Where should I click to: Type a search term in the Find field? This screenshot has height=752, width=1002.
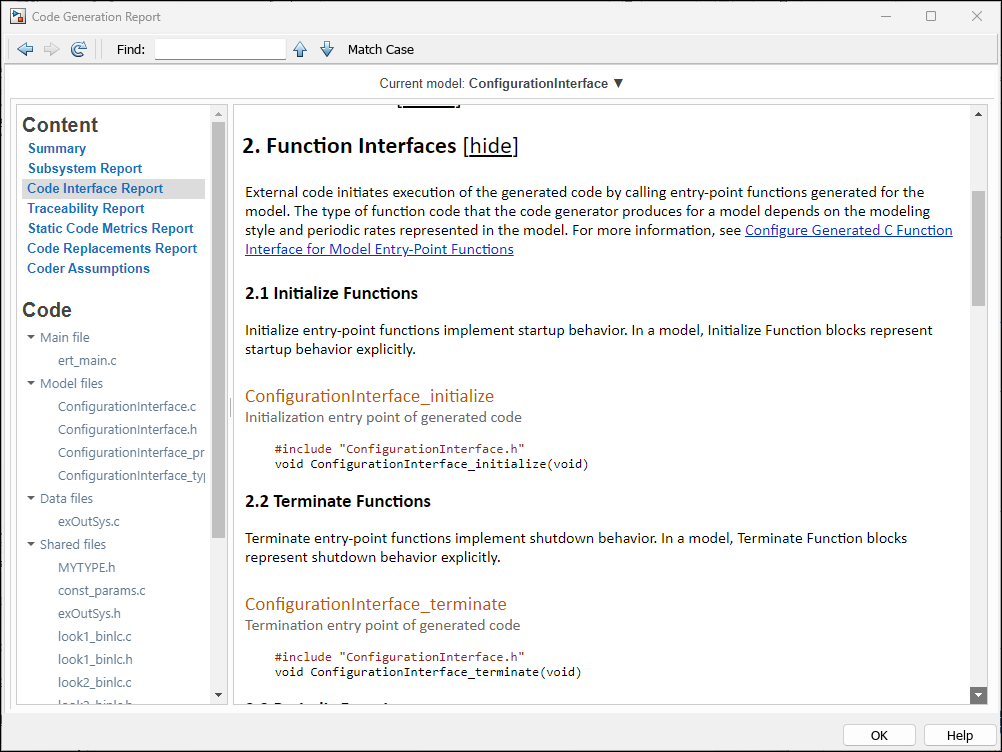[x=219, y=48]
